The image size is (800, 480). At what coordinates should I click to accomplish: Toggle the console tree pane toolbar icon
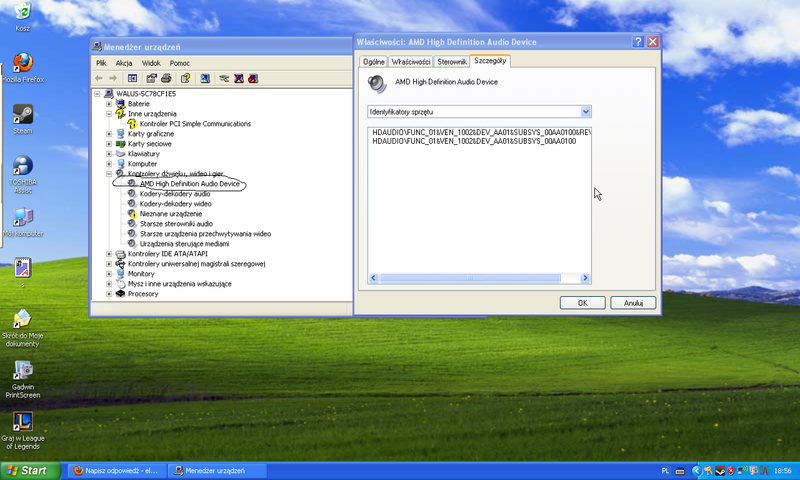tap(132, 78)
